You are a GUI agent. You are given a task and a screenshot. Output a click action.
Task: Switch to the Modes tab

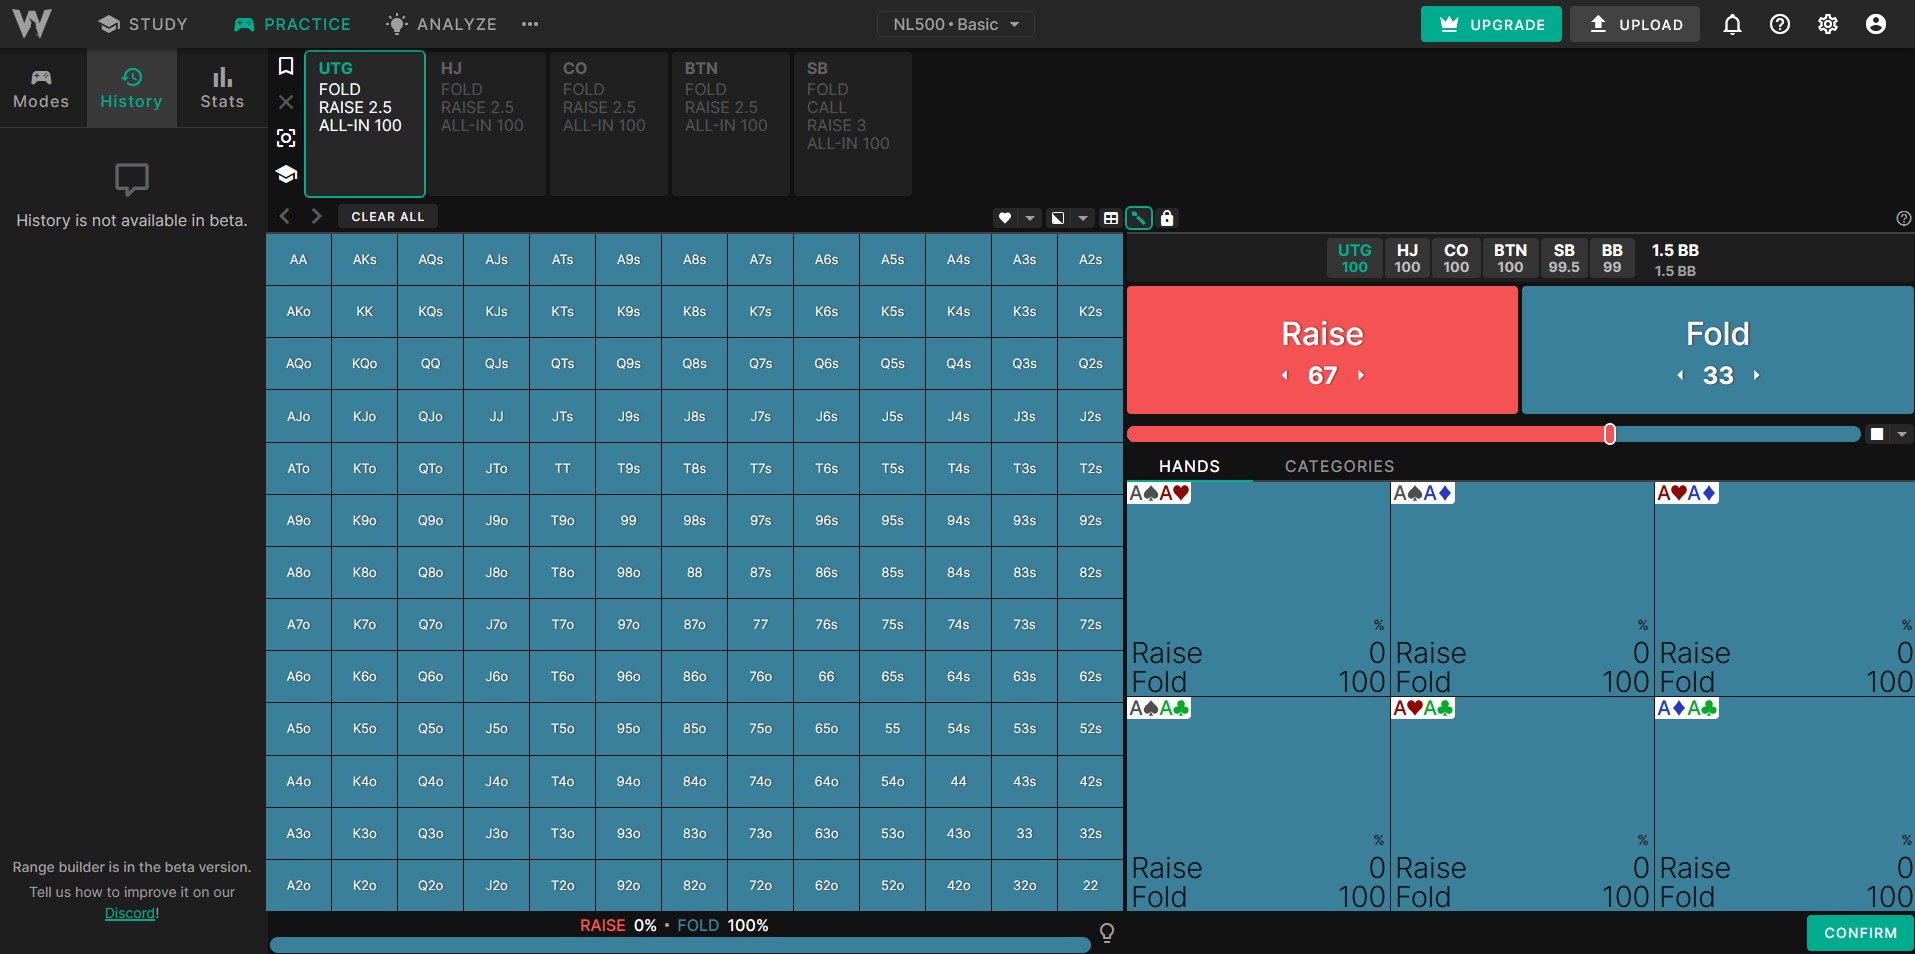tap(41, 89)
